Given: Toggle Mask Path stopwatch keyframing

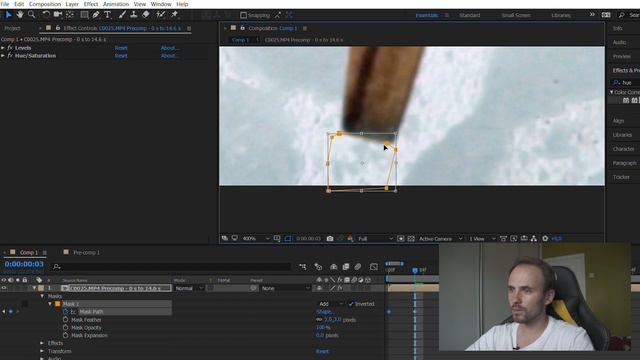Looking at the screenshot, I should (x=65, y=311).
